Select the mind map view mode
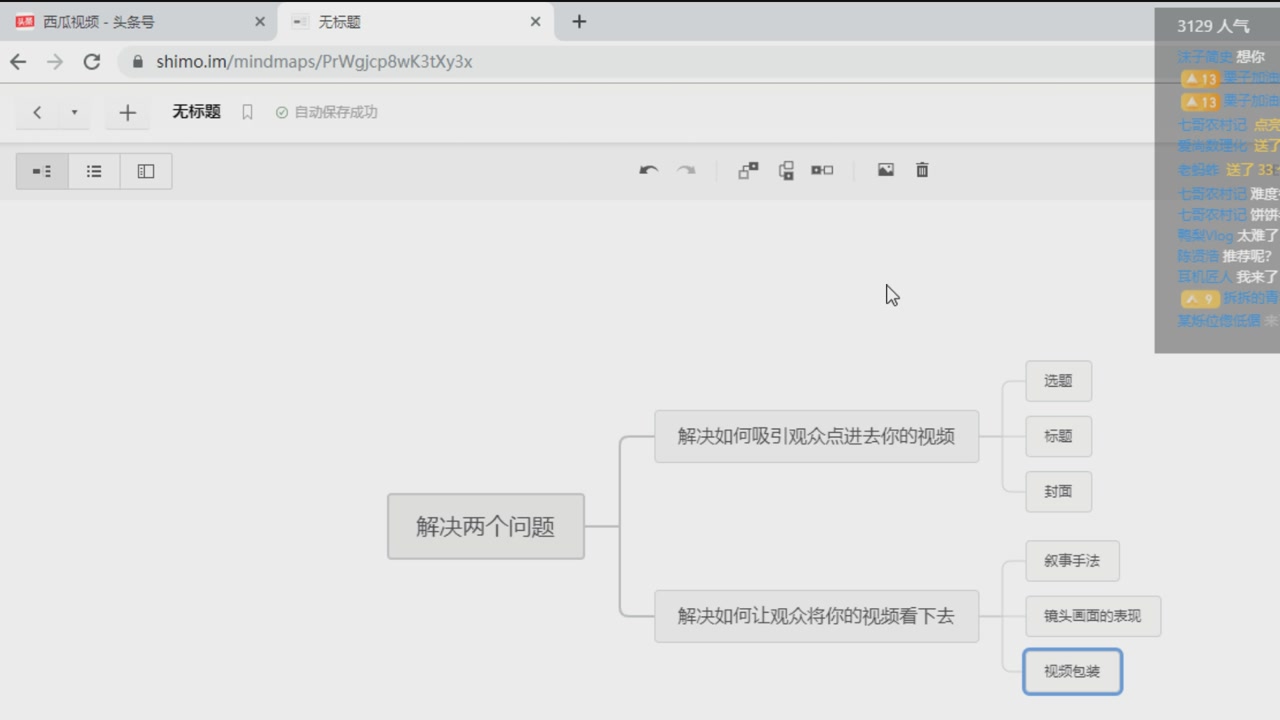The image size is (1280, 720). click(x=42, y=171)
